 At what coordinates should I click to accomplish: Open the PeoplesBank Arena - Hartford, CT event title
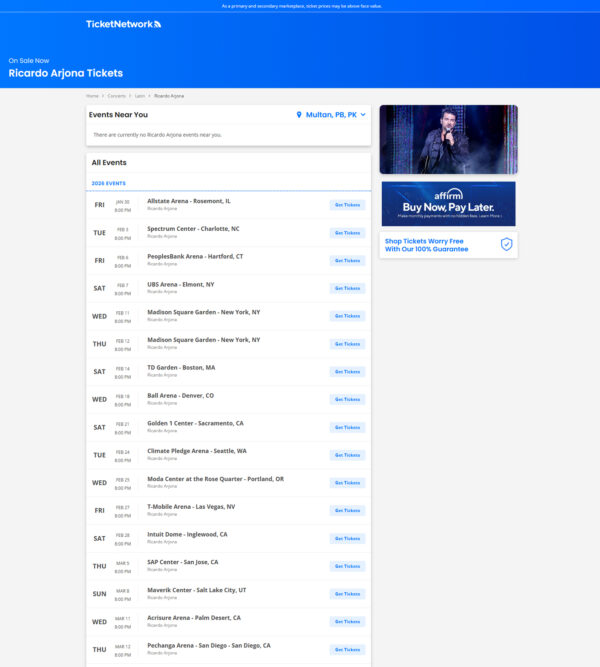click(195, 257)
